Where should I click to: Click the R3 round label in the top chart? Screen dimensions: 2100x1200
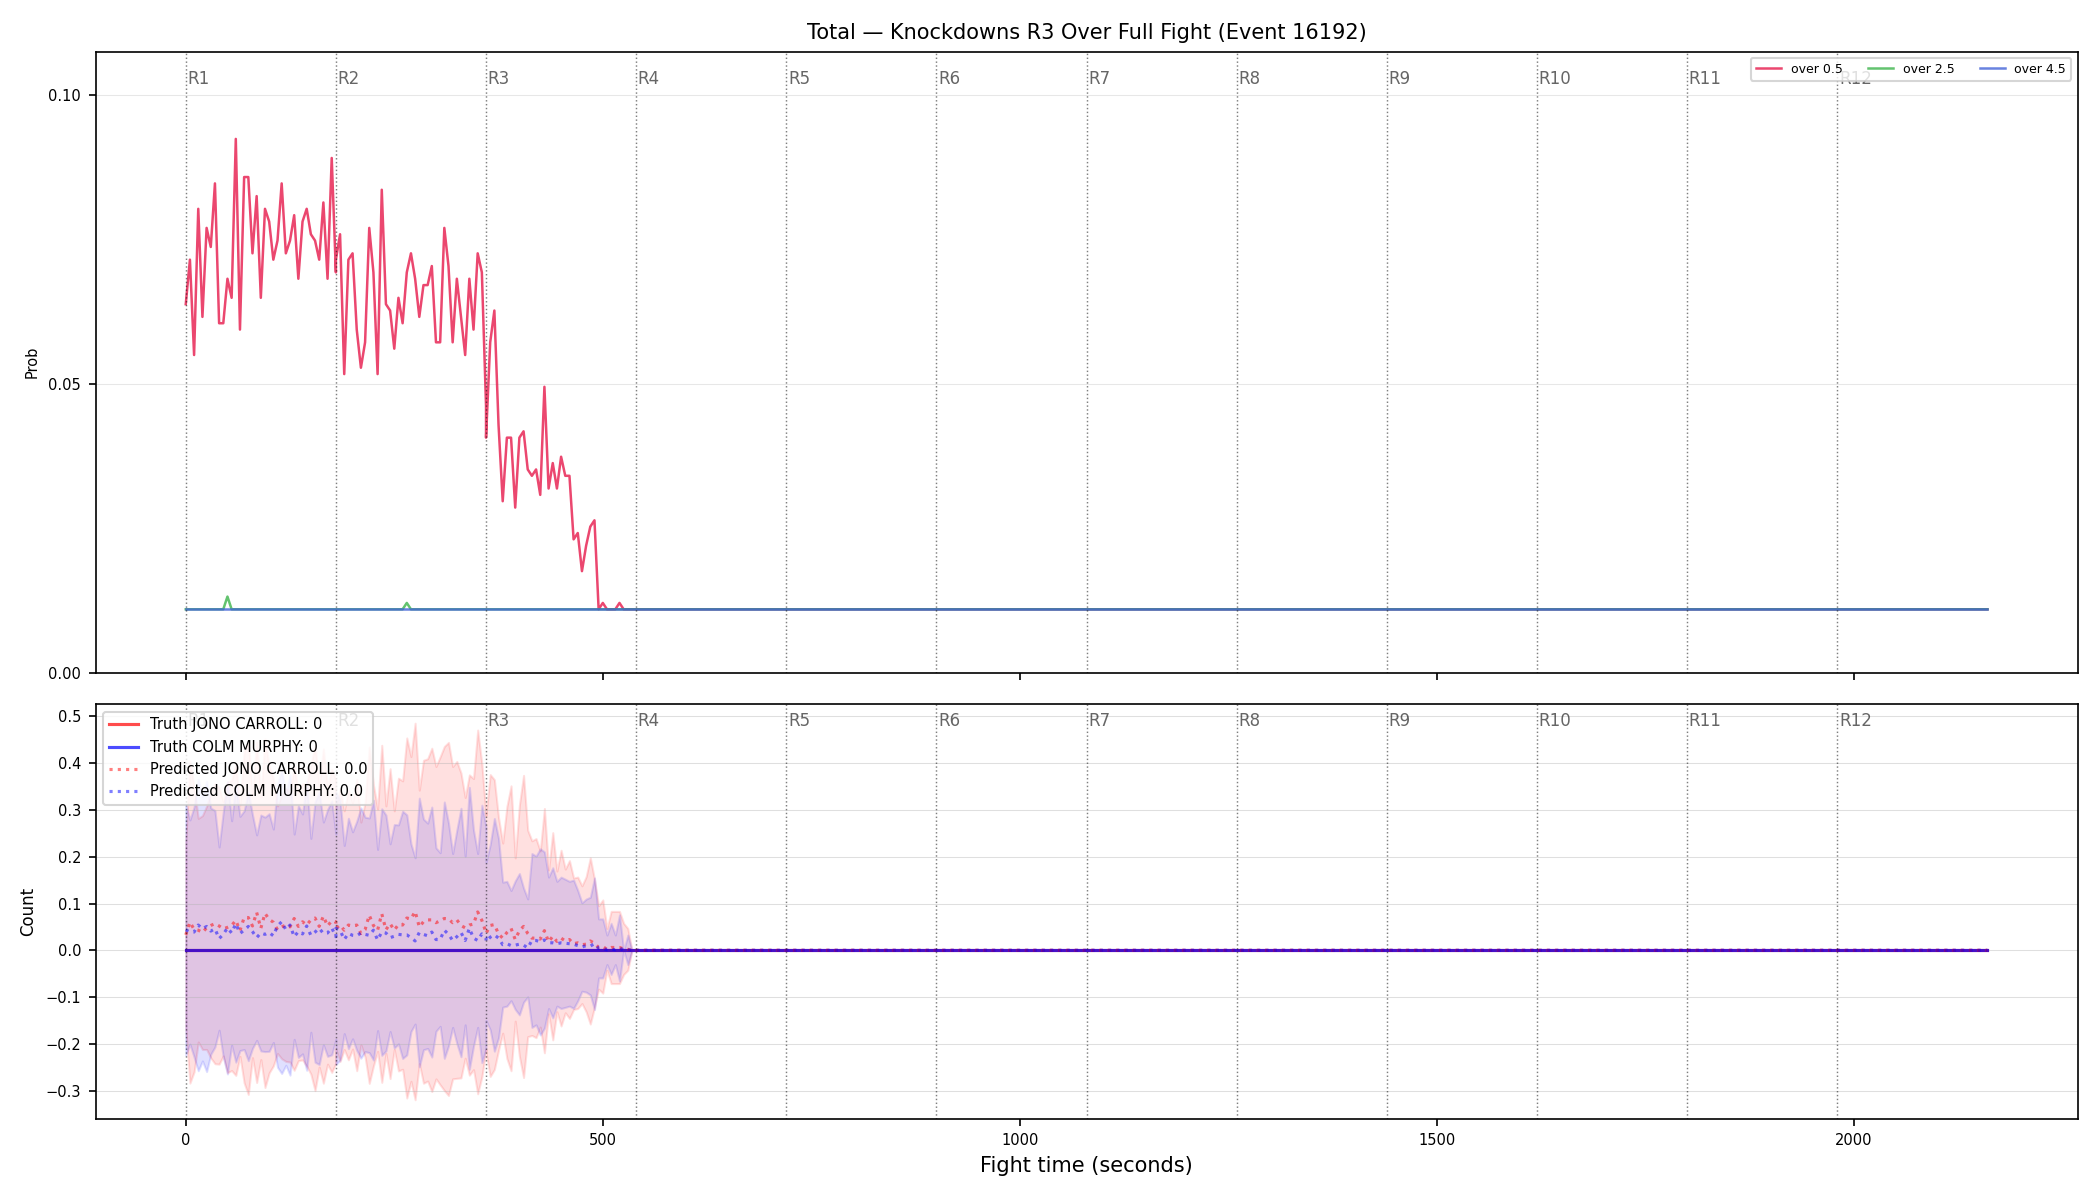pyautogui.click(x=498, y=78)
